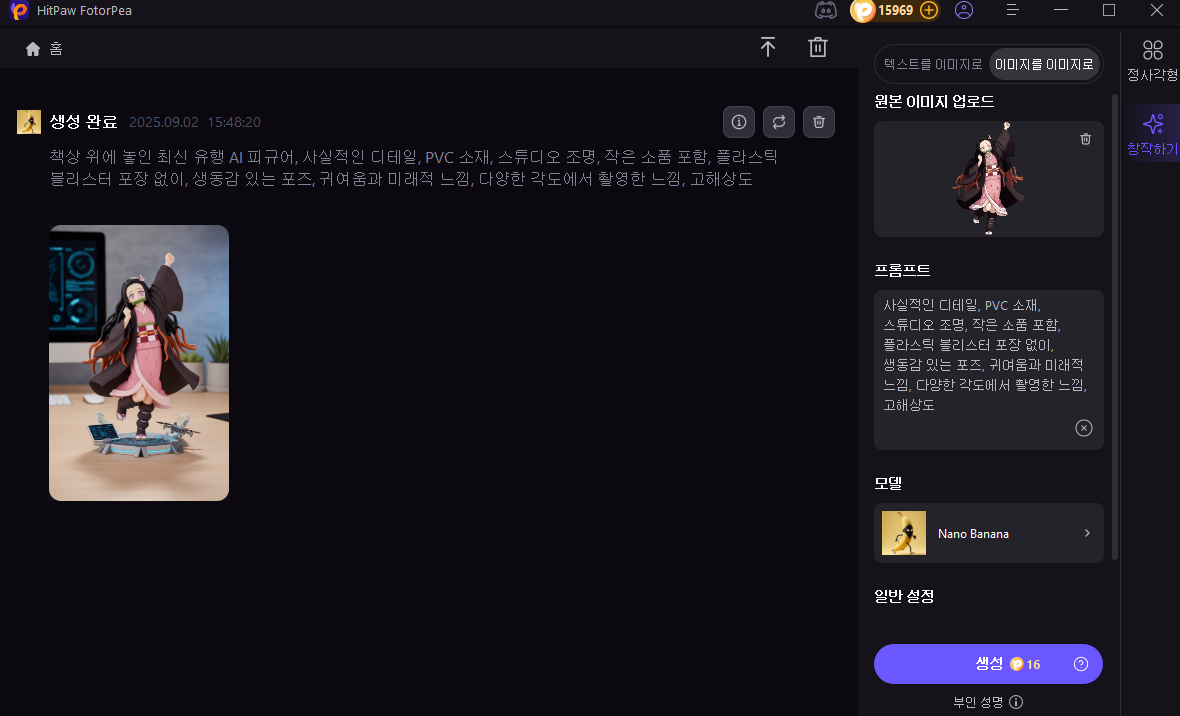Click the plus icon to add coins
The height and width of the screenshot is (716, 1180).
tap(929, 11)
